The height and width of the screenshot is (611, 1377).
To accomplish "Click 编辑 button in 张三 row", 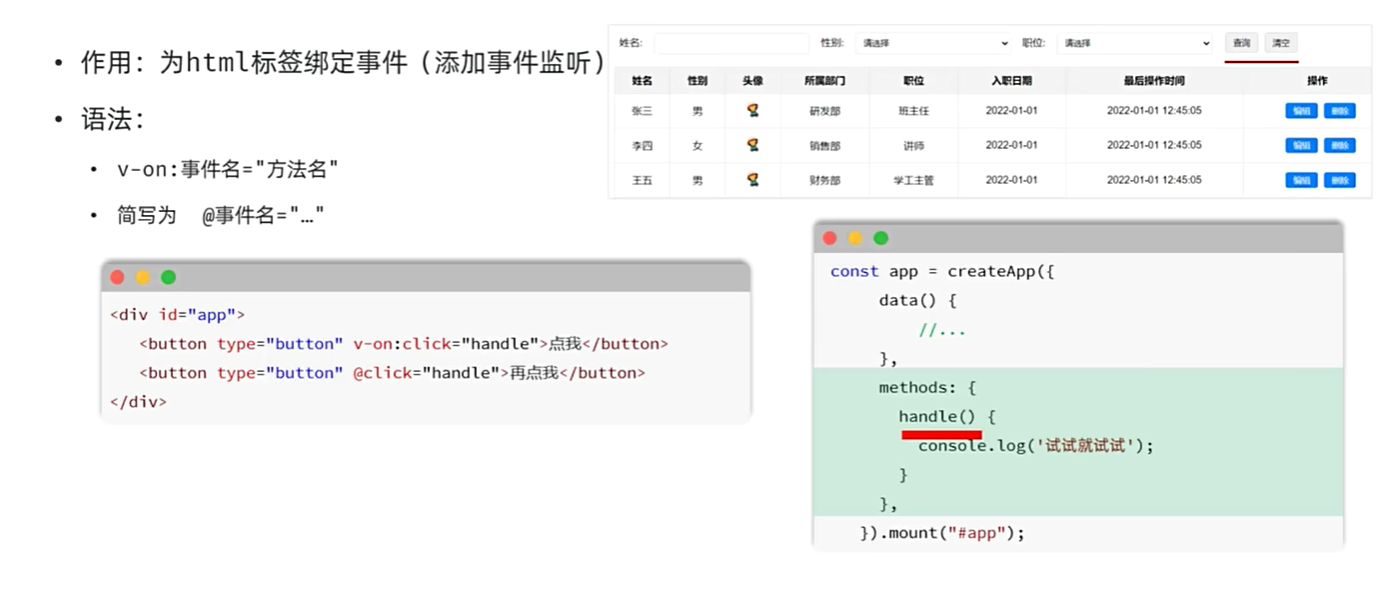I will tap(1301, 111).
